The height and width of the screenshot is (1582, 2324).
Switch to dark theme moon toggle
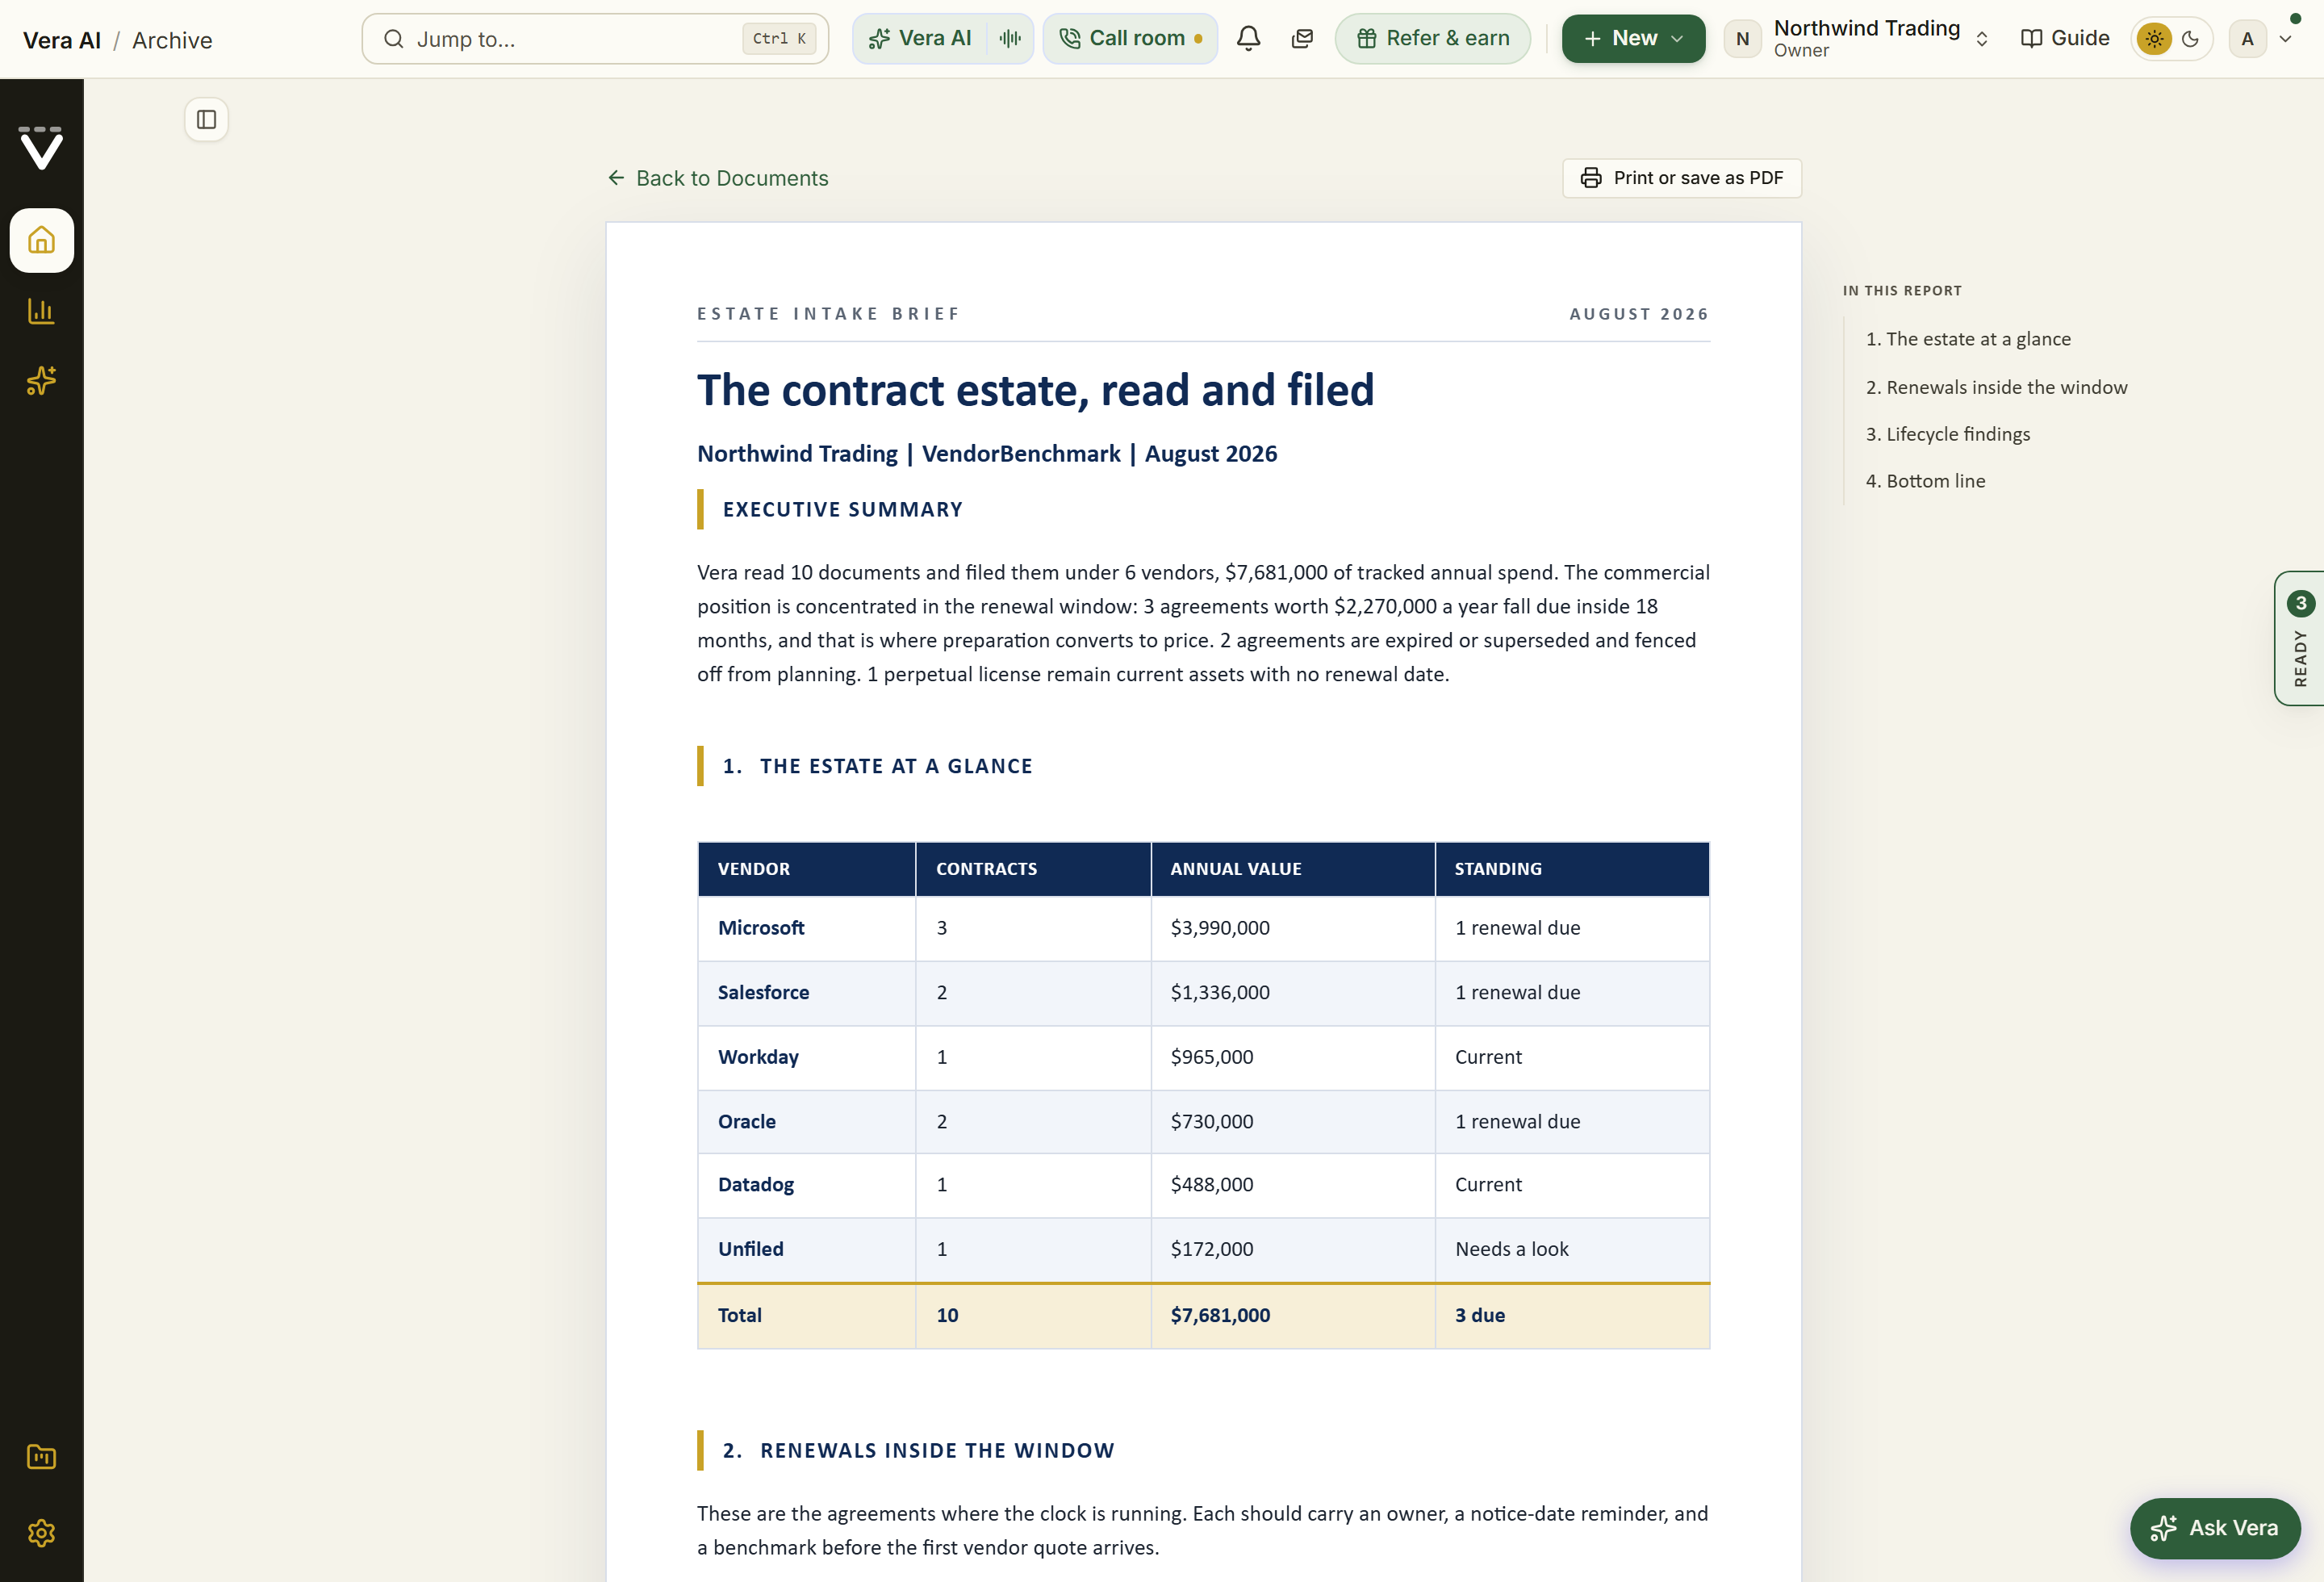pos(2190,39)
